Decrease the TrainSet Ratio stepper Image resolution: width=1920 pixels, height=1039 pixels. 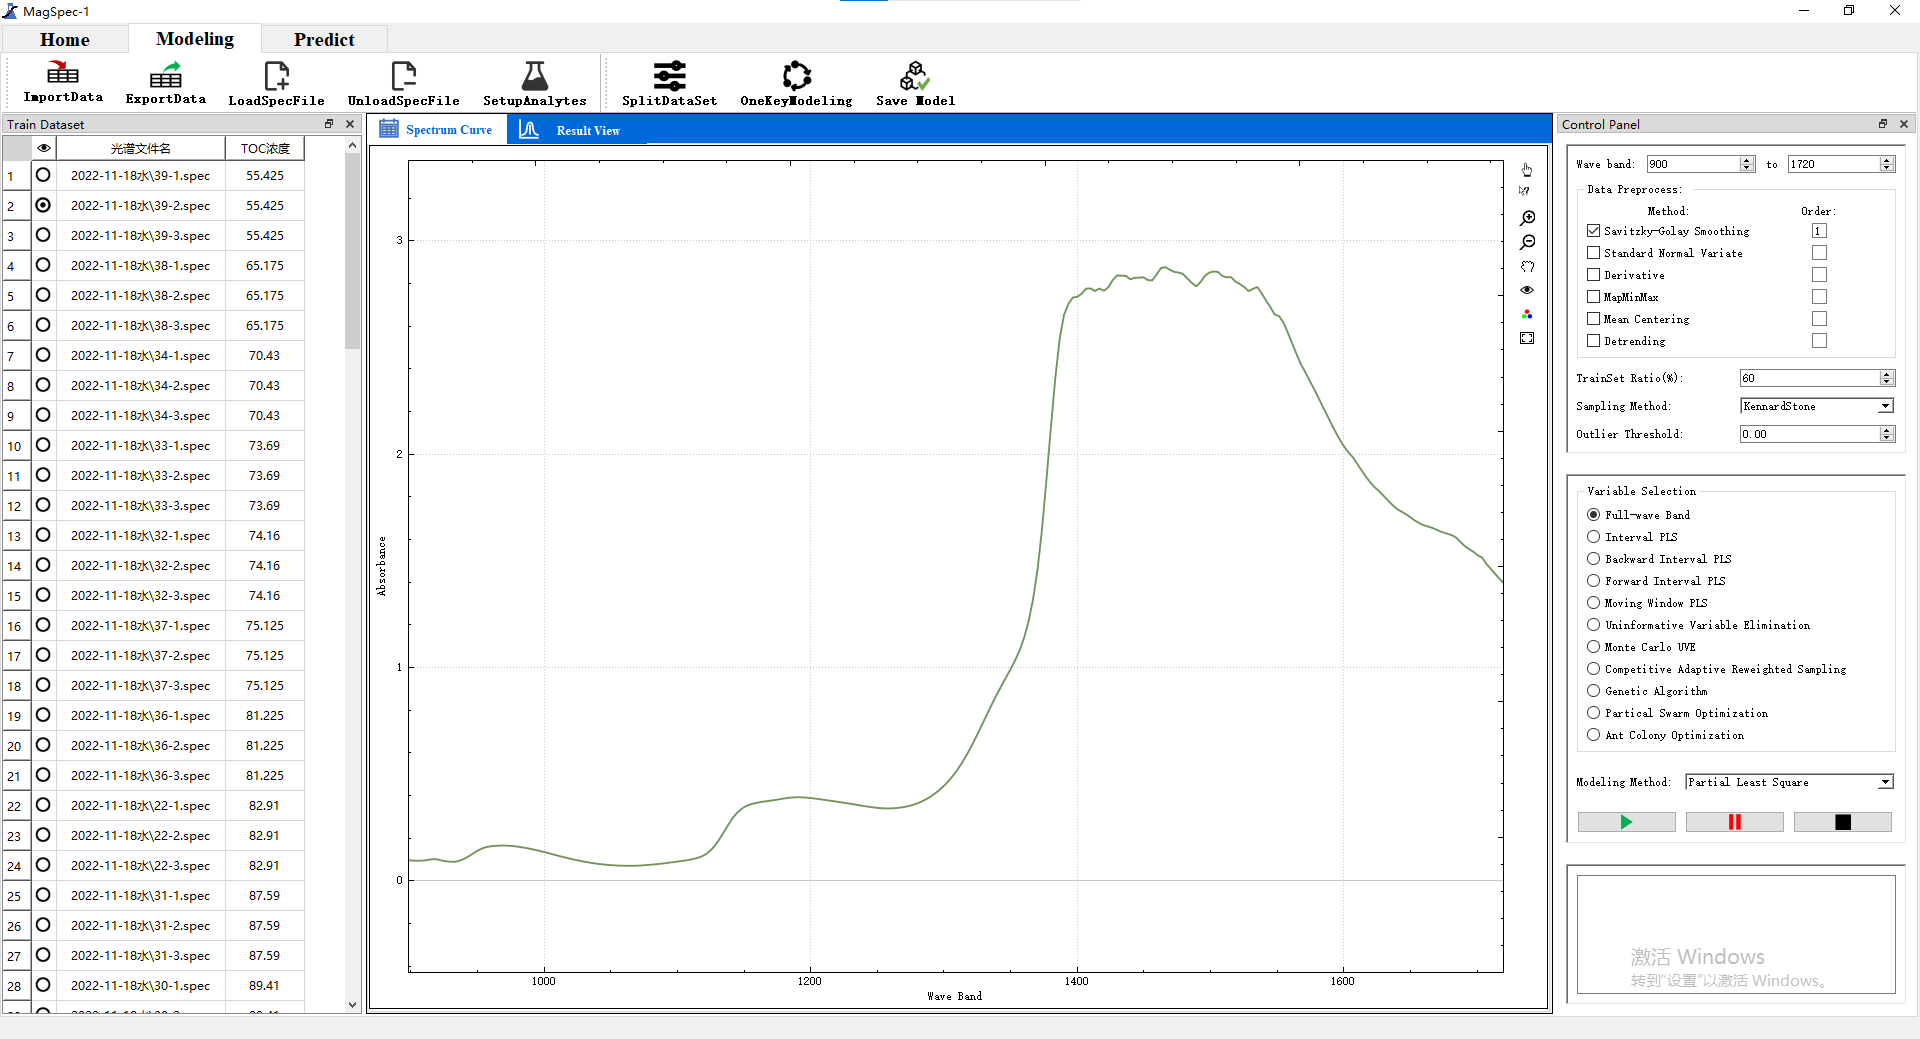coord(1887,382)
